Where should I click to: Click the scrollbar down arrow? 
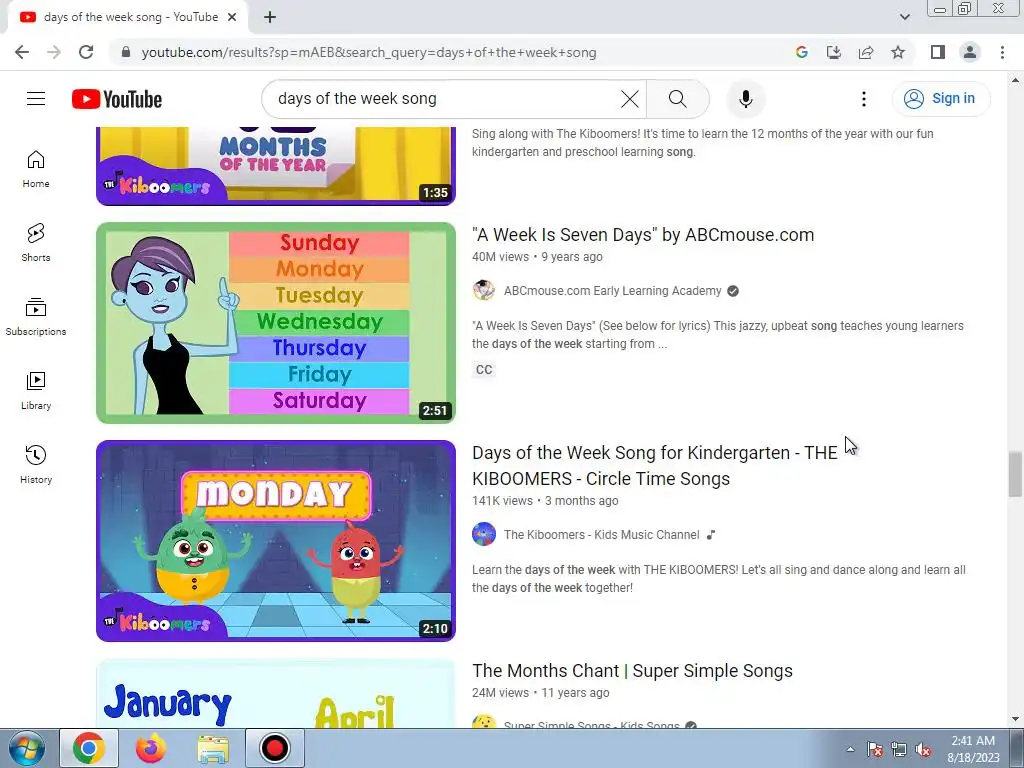click(x=1014, y=719)
